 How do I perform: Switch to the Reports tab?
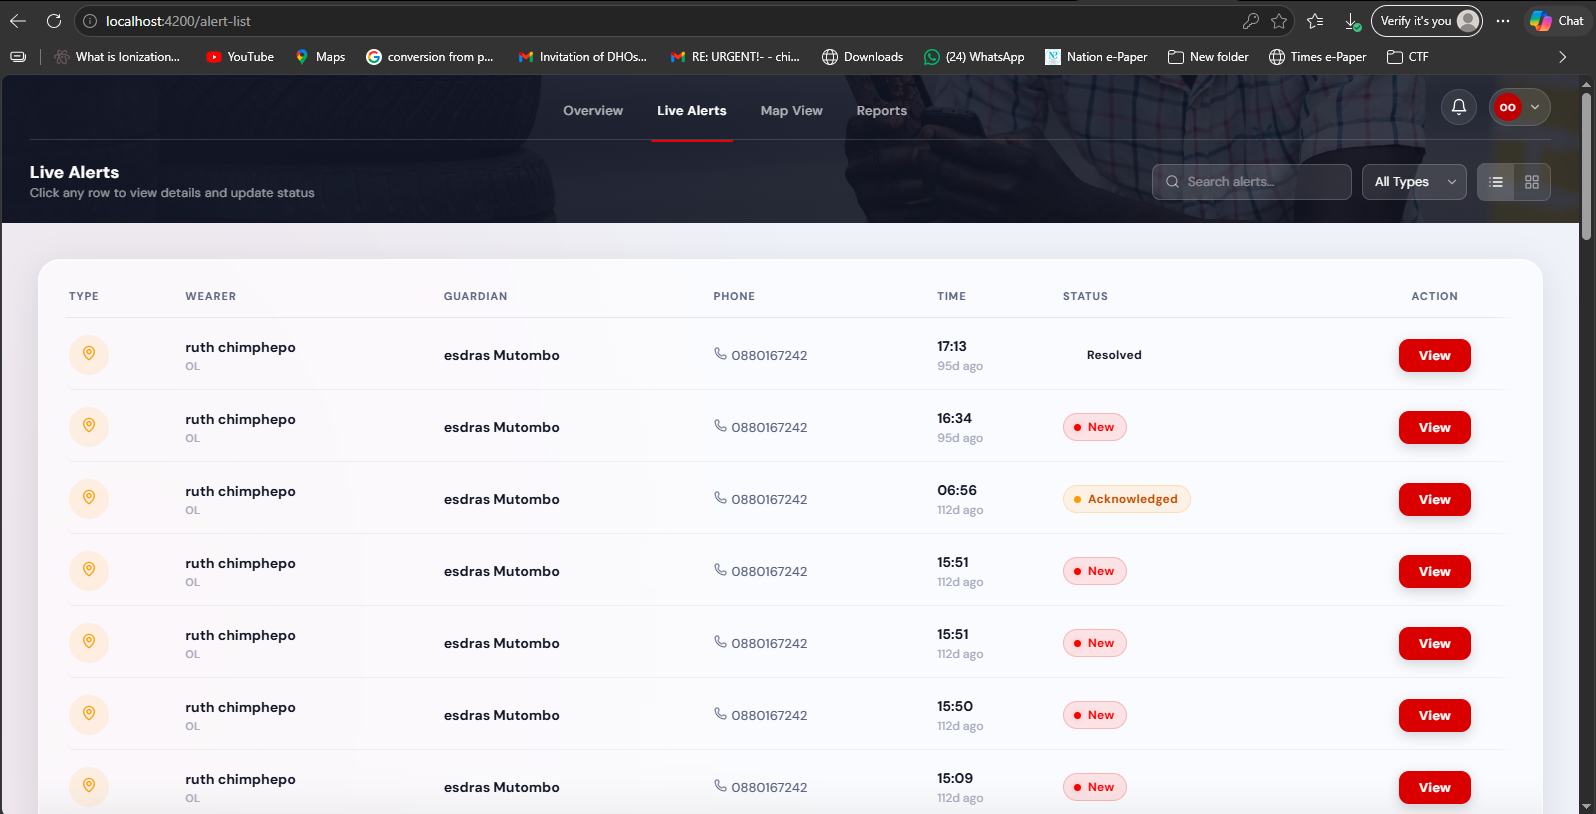[882, 111]
